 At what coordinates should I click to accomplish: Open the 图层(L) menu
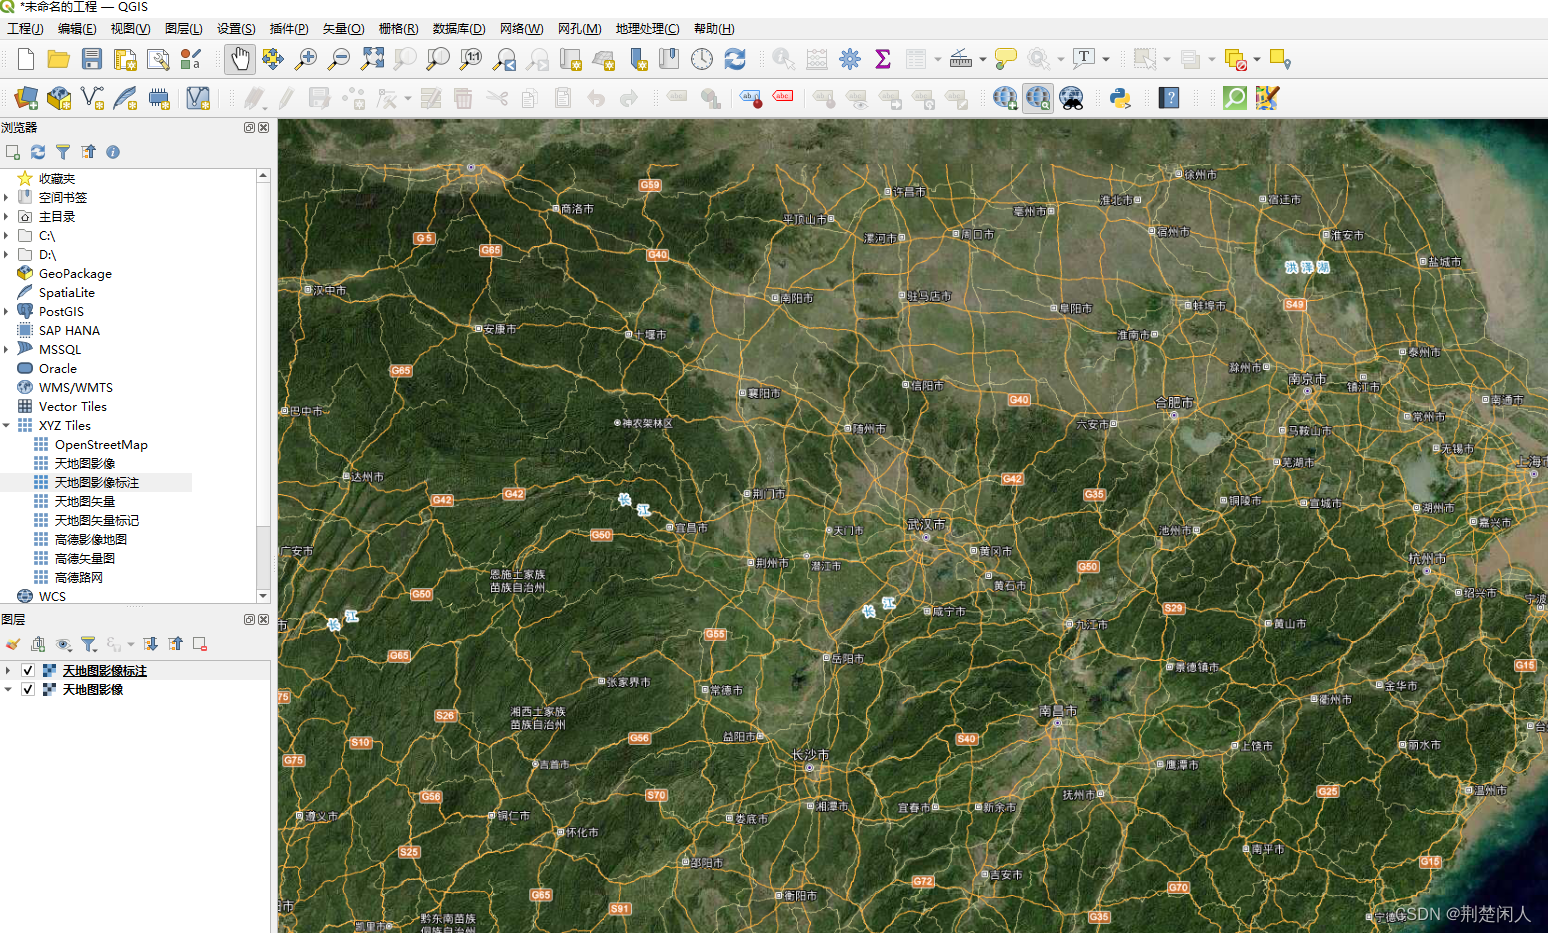click(x=183, y=29)
